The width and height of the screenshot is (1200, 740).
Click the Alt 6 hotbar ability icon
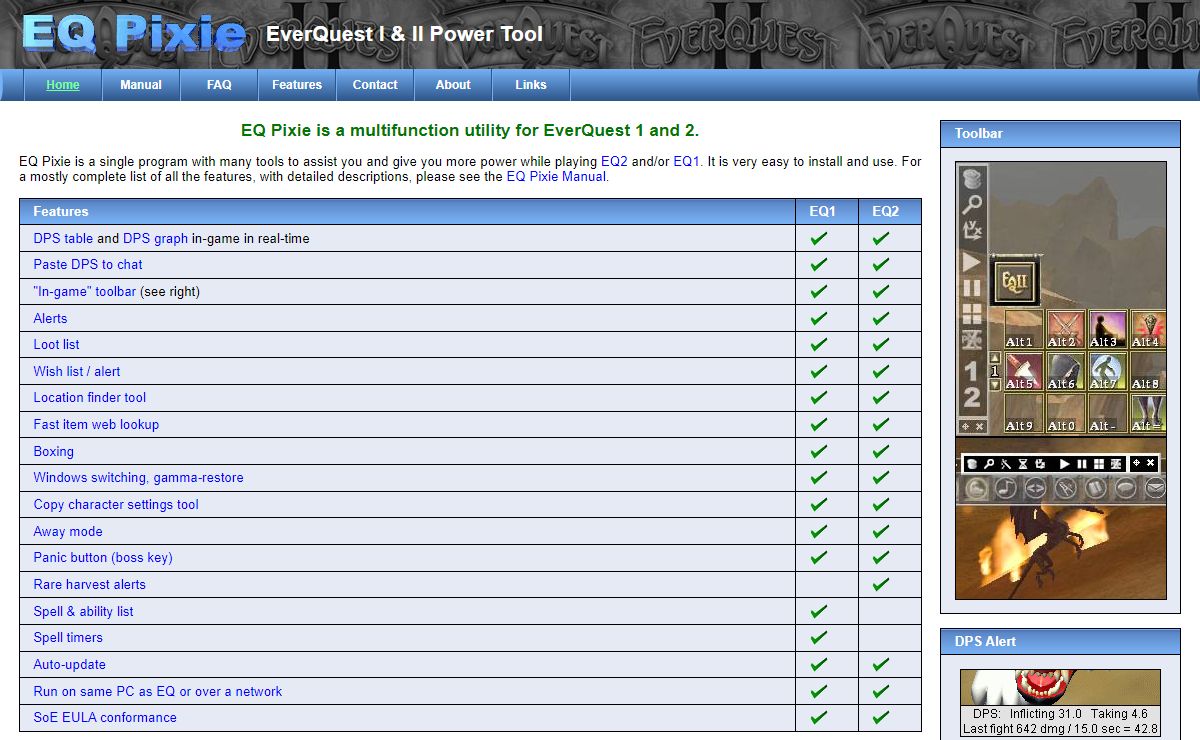[x=1066, y=371]
